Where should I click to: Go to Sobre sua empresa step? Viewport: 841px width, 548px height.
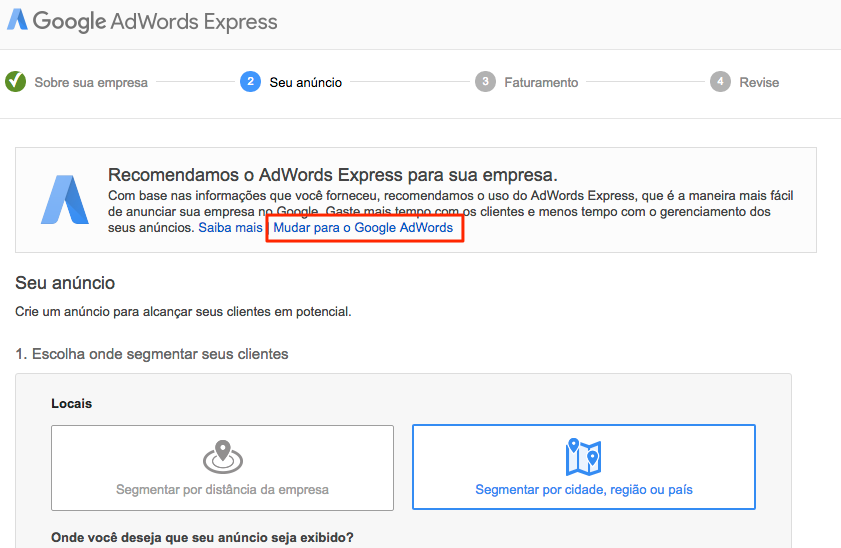91,83
